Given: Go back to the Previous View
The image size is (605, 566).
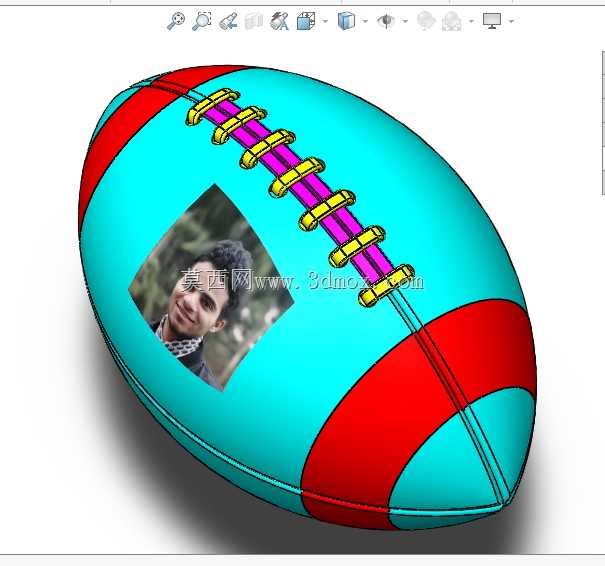Looking at the screenshot, I should click(x=228, y=21).
